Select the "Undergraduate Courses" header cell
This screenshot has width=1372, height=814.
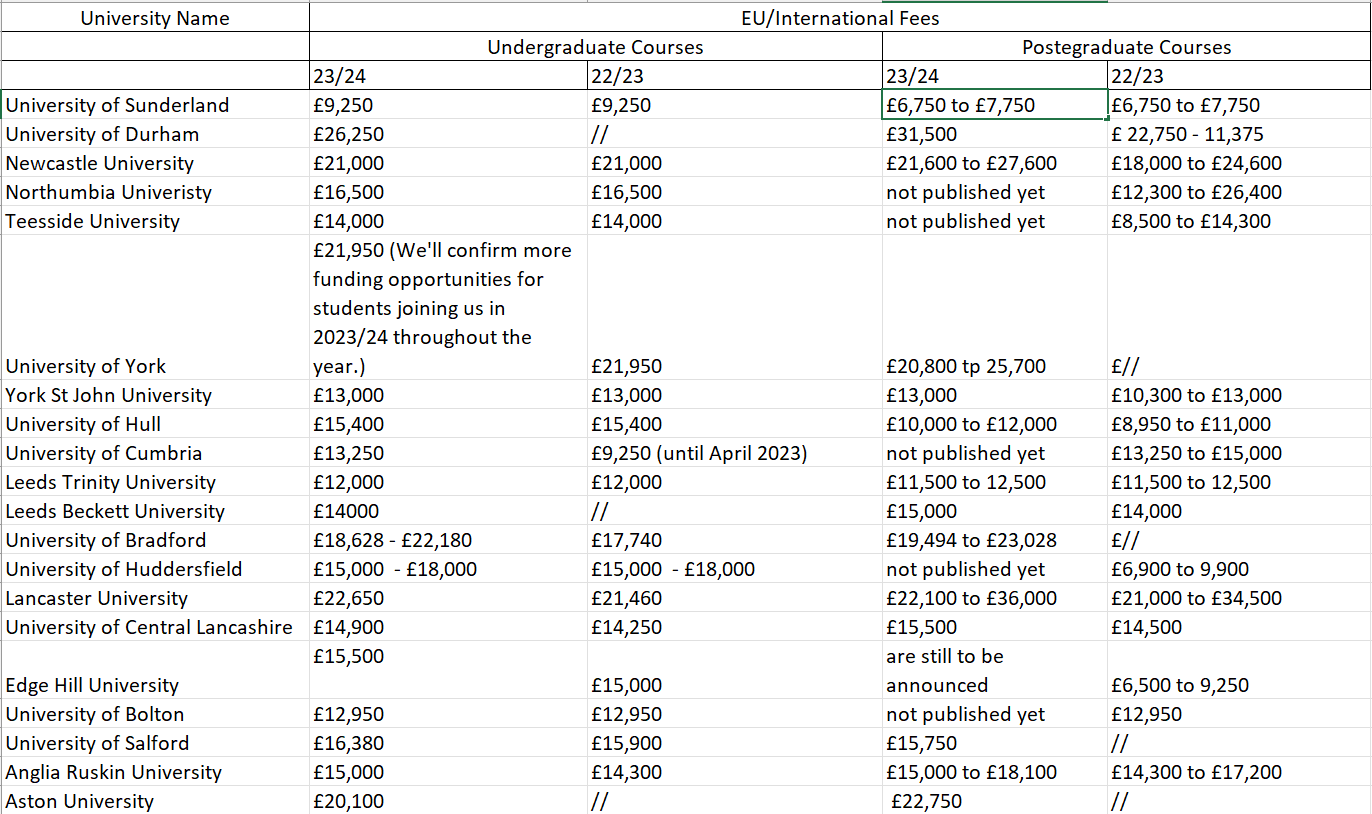[595, 47]
